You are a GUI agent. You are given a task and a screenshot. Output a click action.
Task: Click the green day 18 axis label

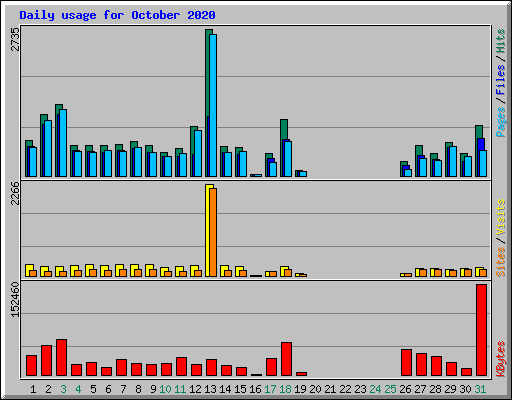[x=285, y=389]
